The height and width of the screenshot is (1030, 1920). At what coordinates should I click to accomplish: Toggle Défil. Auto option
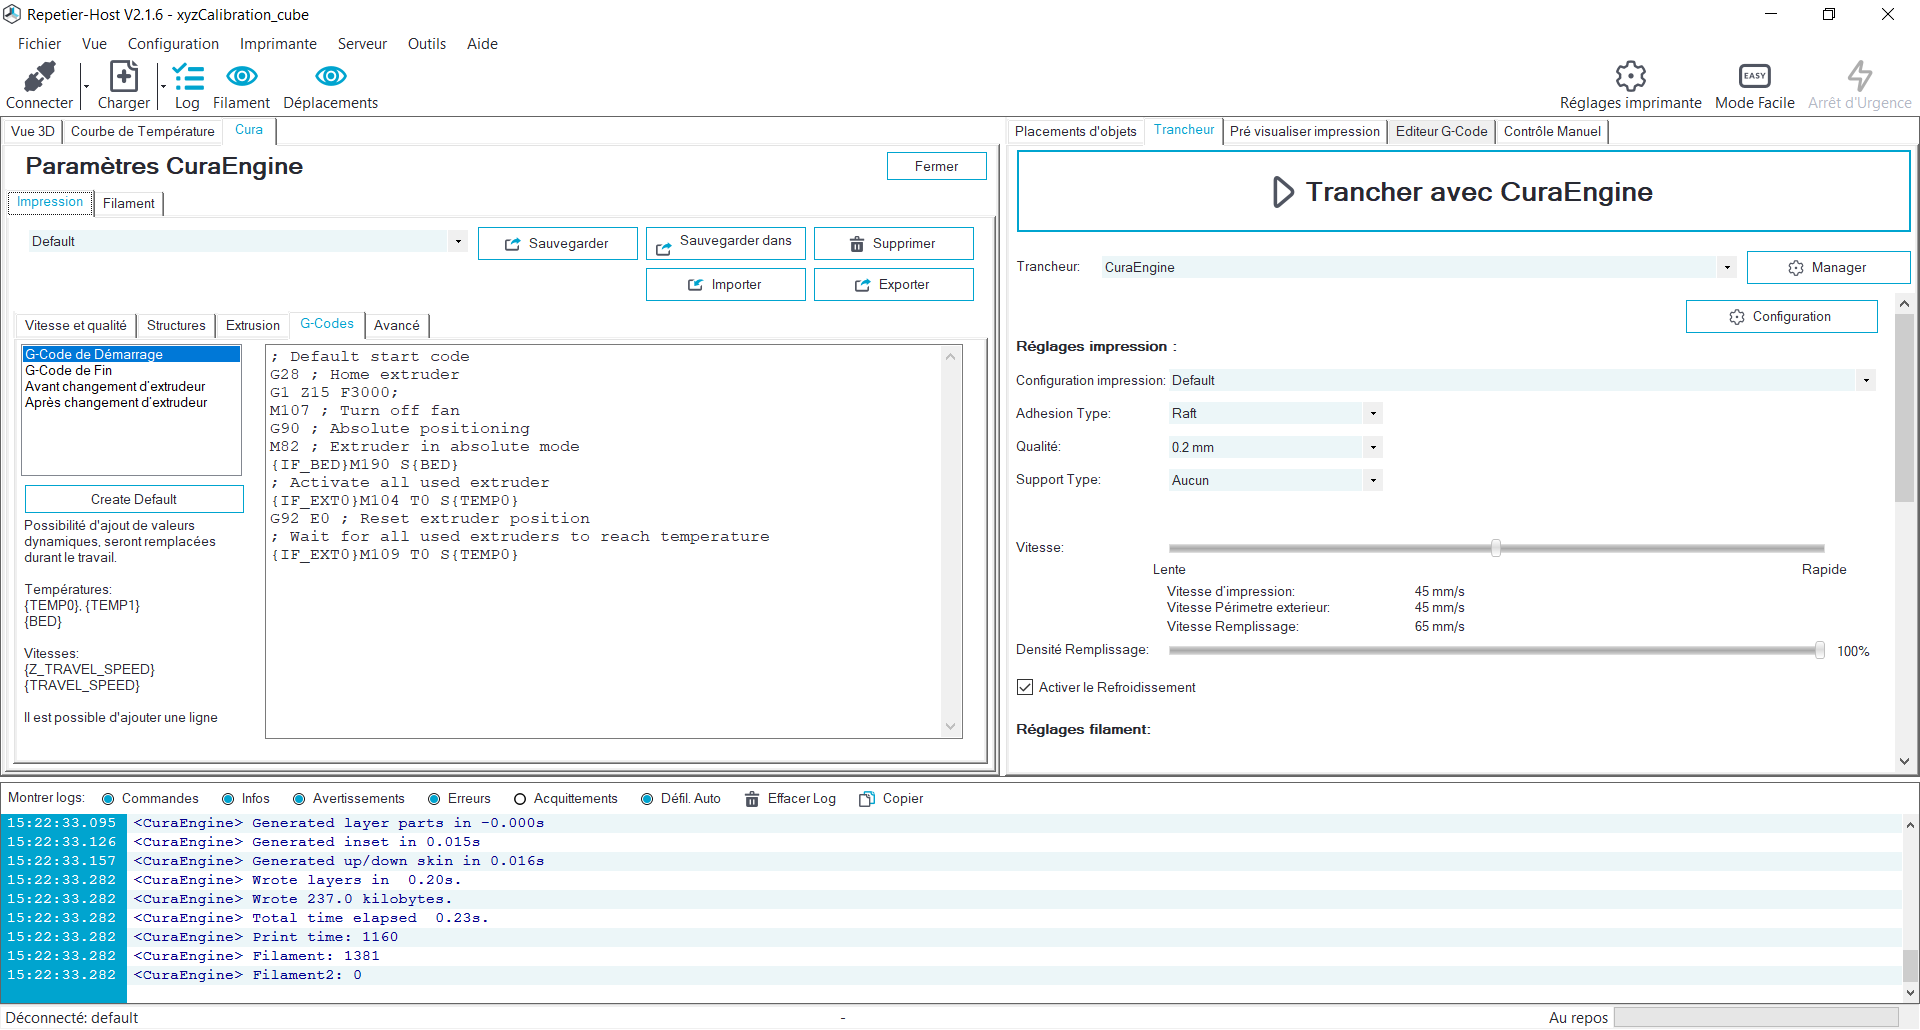(647, 799)
